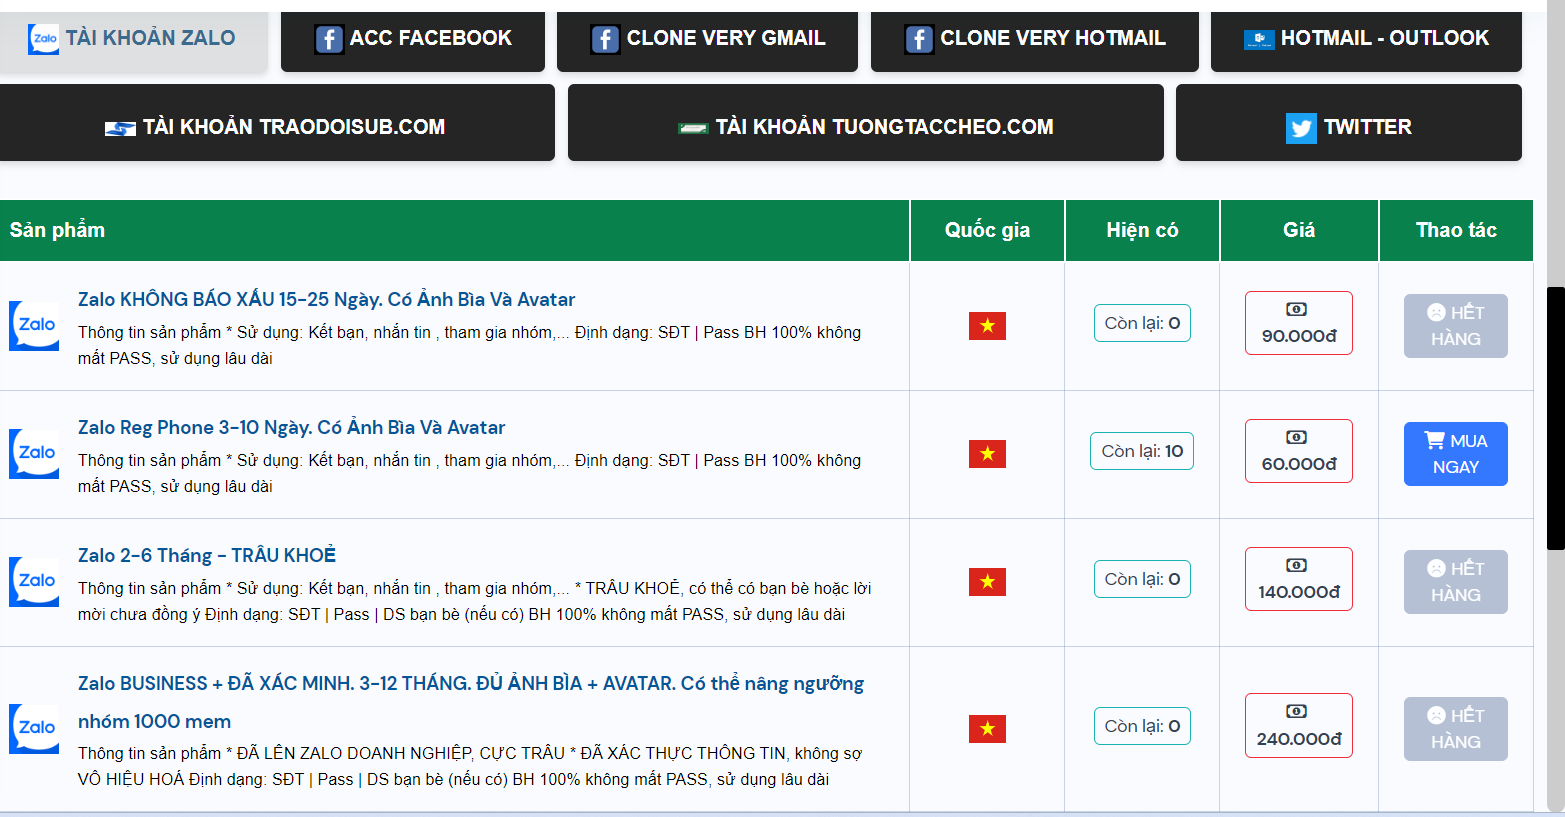Click the 140.000đ price box
This screenshot has width=1565, height=817.
tap(1299, 579)
